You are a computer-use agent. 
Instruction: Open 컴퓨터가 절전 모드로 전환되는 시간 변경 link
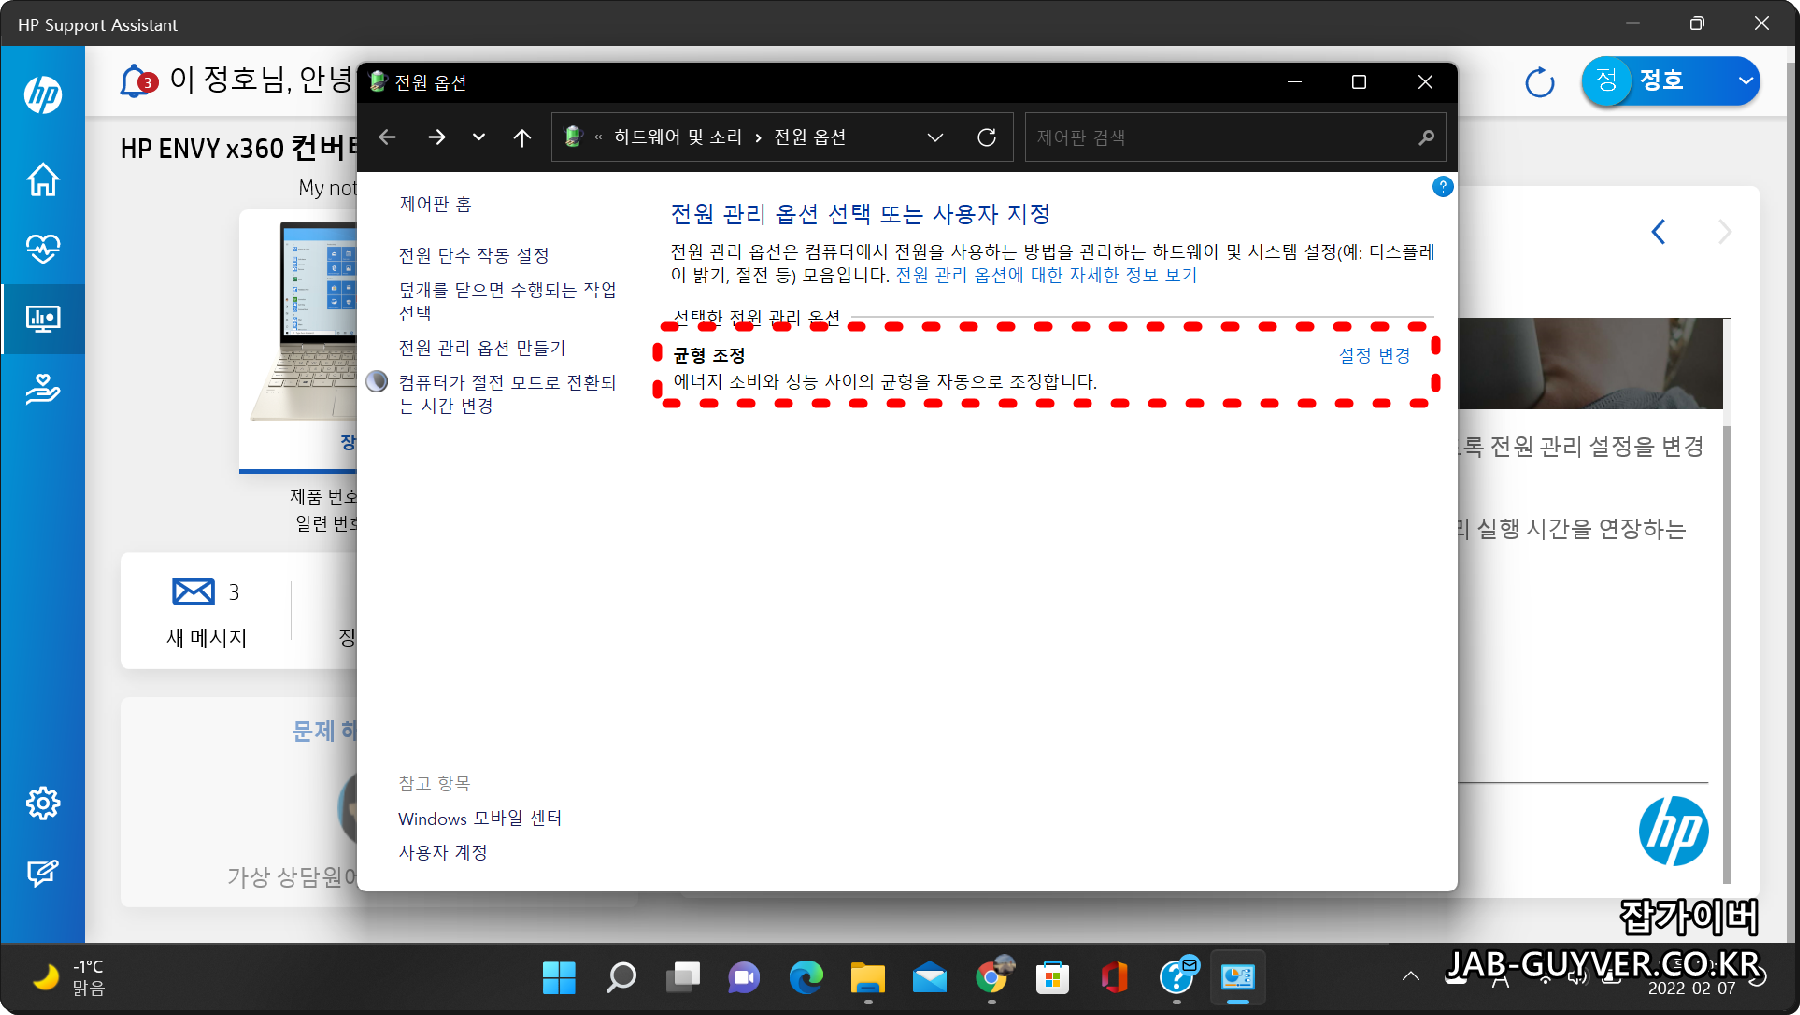coord(507,394)
